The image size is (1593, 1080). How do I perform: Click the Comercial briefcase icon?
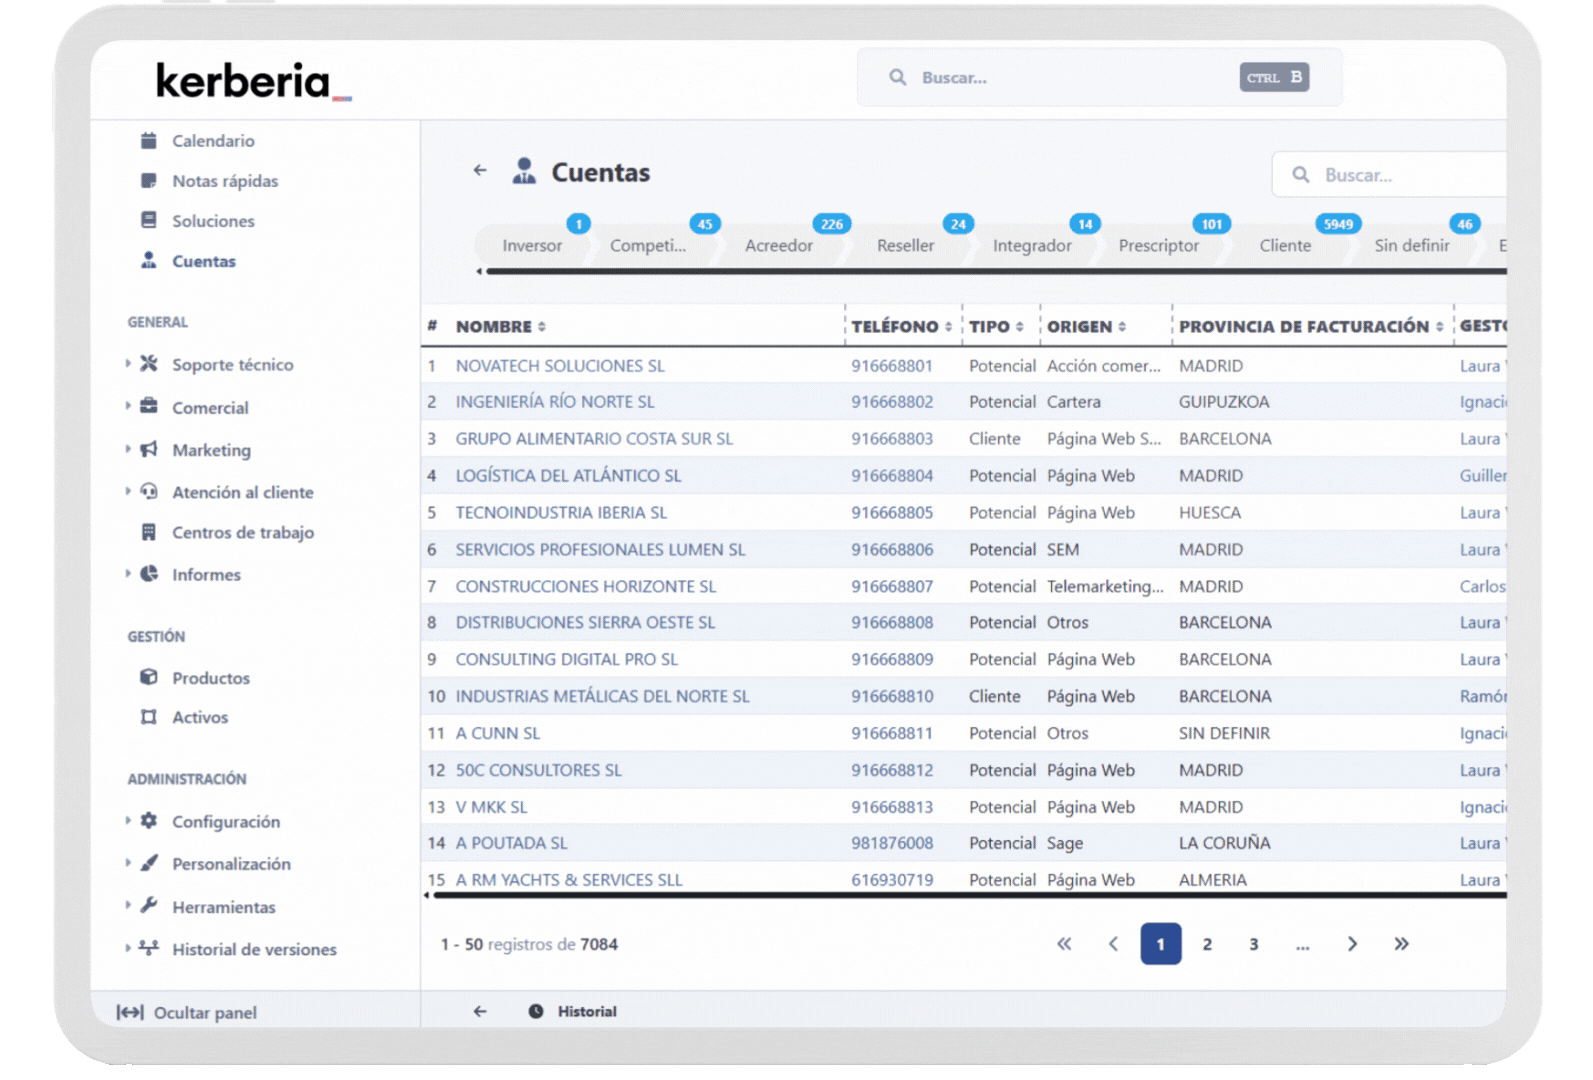point(149,406)
